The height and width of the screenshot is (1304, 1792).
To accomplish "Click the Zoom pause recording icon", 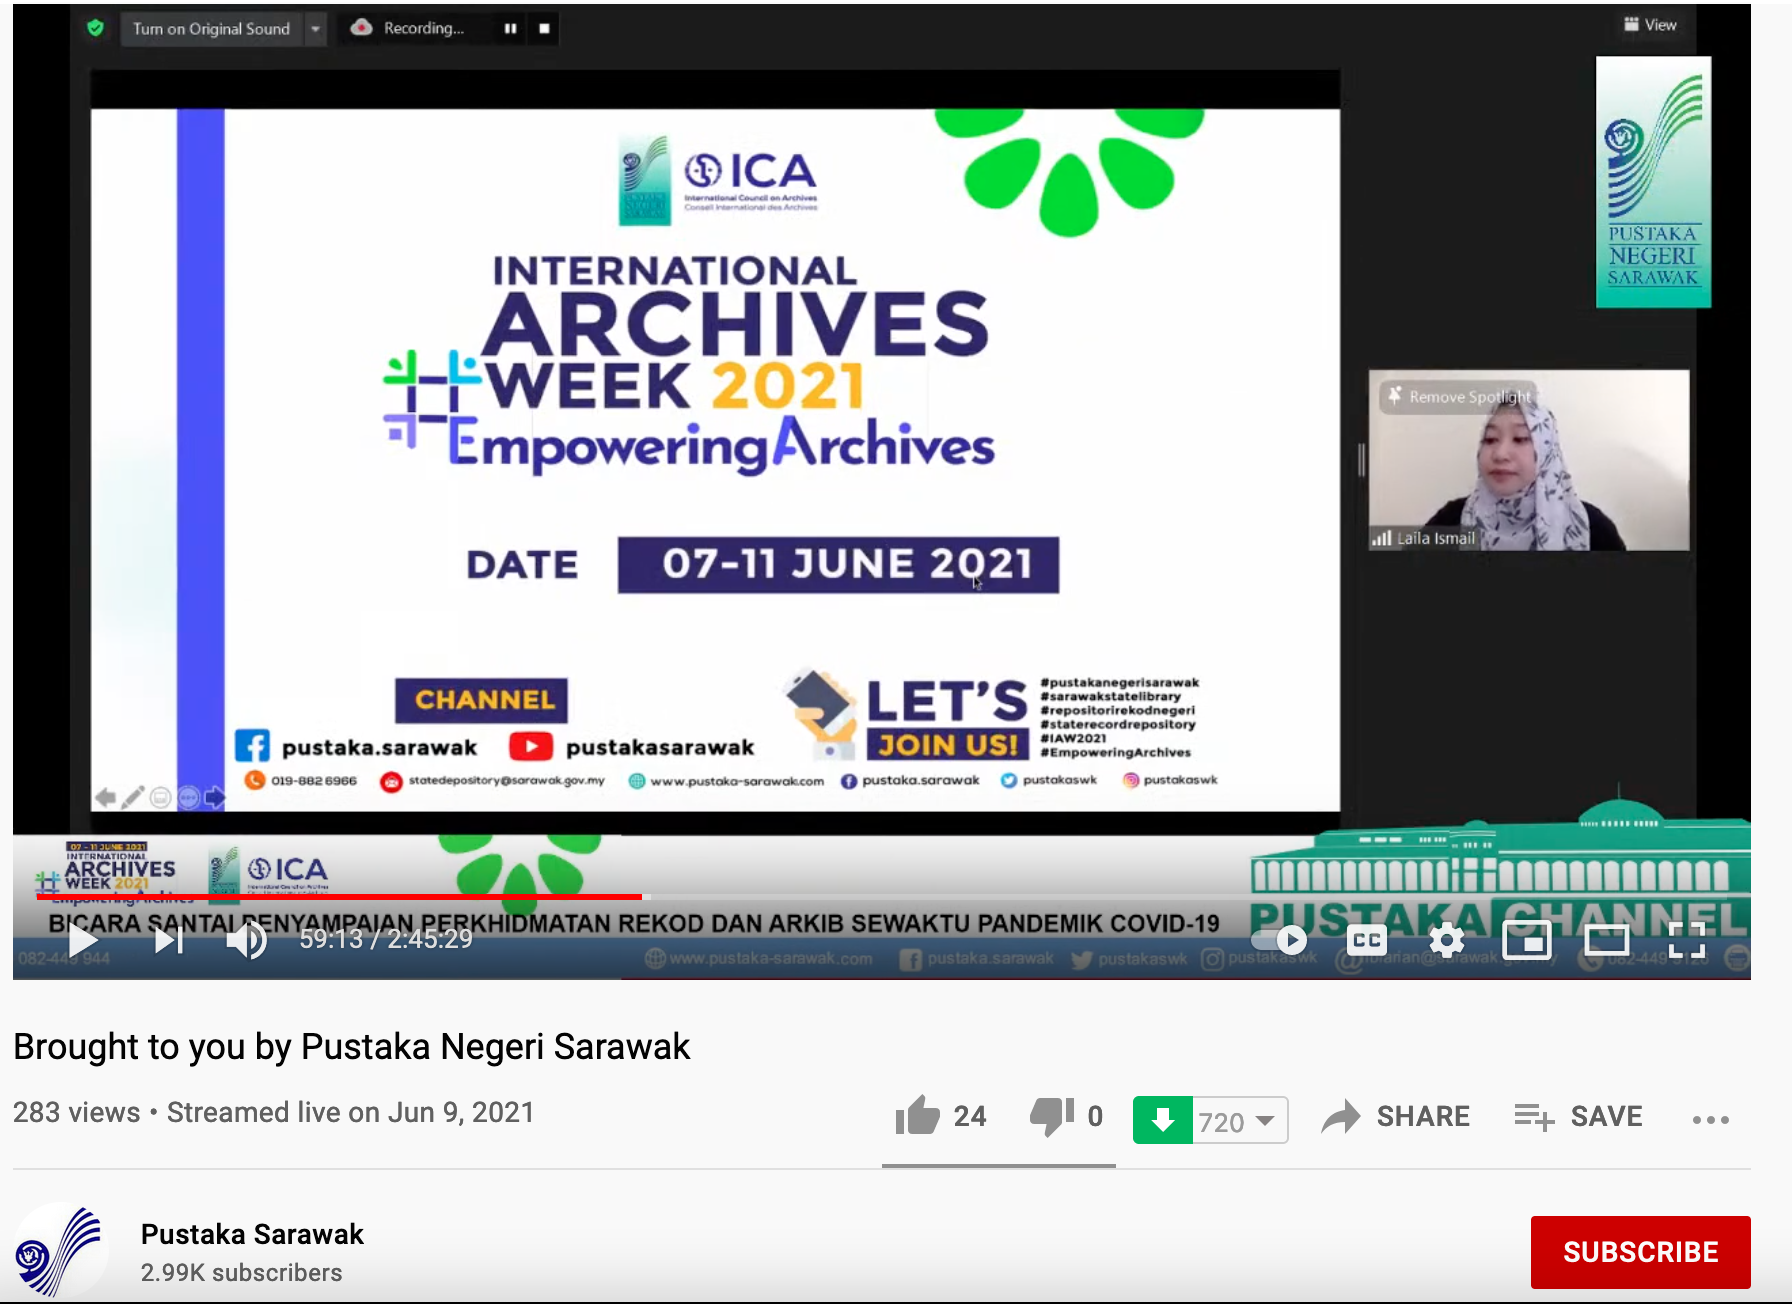I will [510, 29].
